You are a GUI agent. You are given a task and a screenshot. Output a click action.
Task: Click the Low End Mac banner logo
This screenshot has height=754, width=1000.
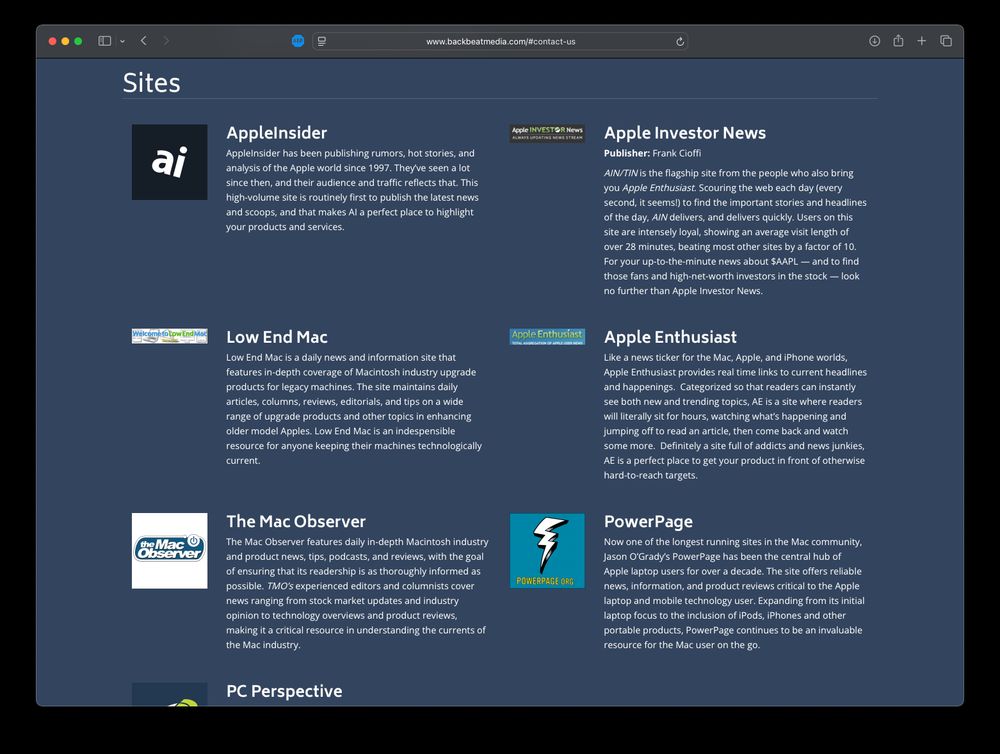pos(170,336)
